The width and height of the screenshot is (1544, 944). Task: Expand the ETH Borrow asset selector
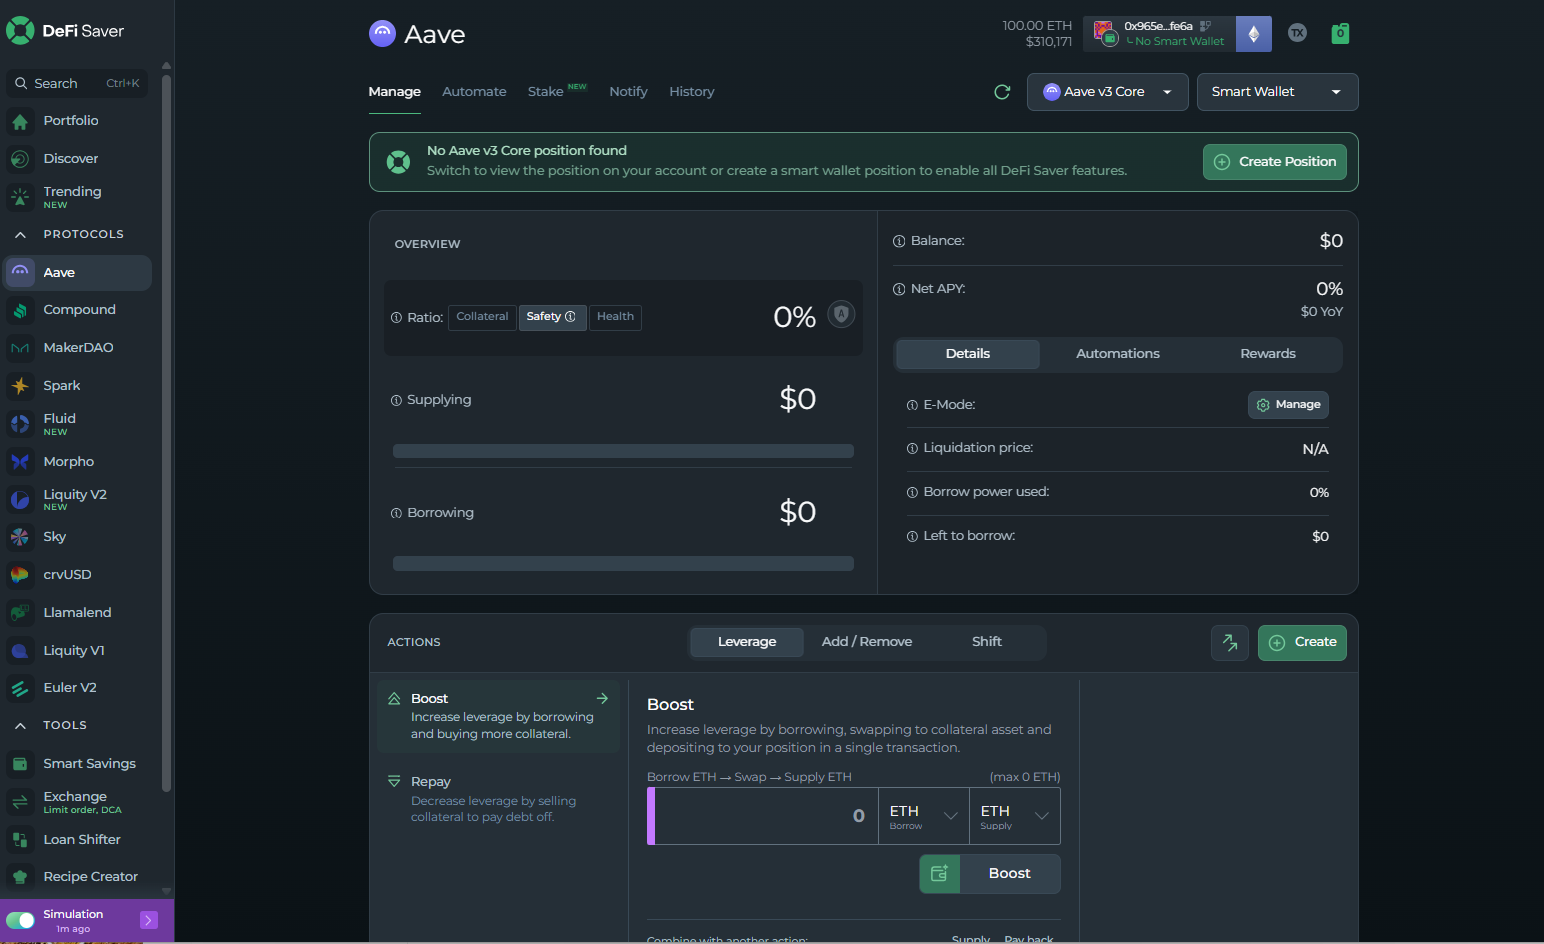(x=923, y=816)
